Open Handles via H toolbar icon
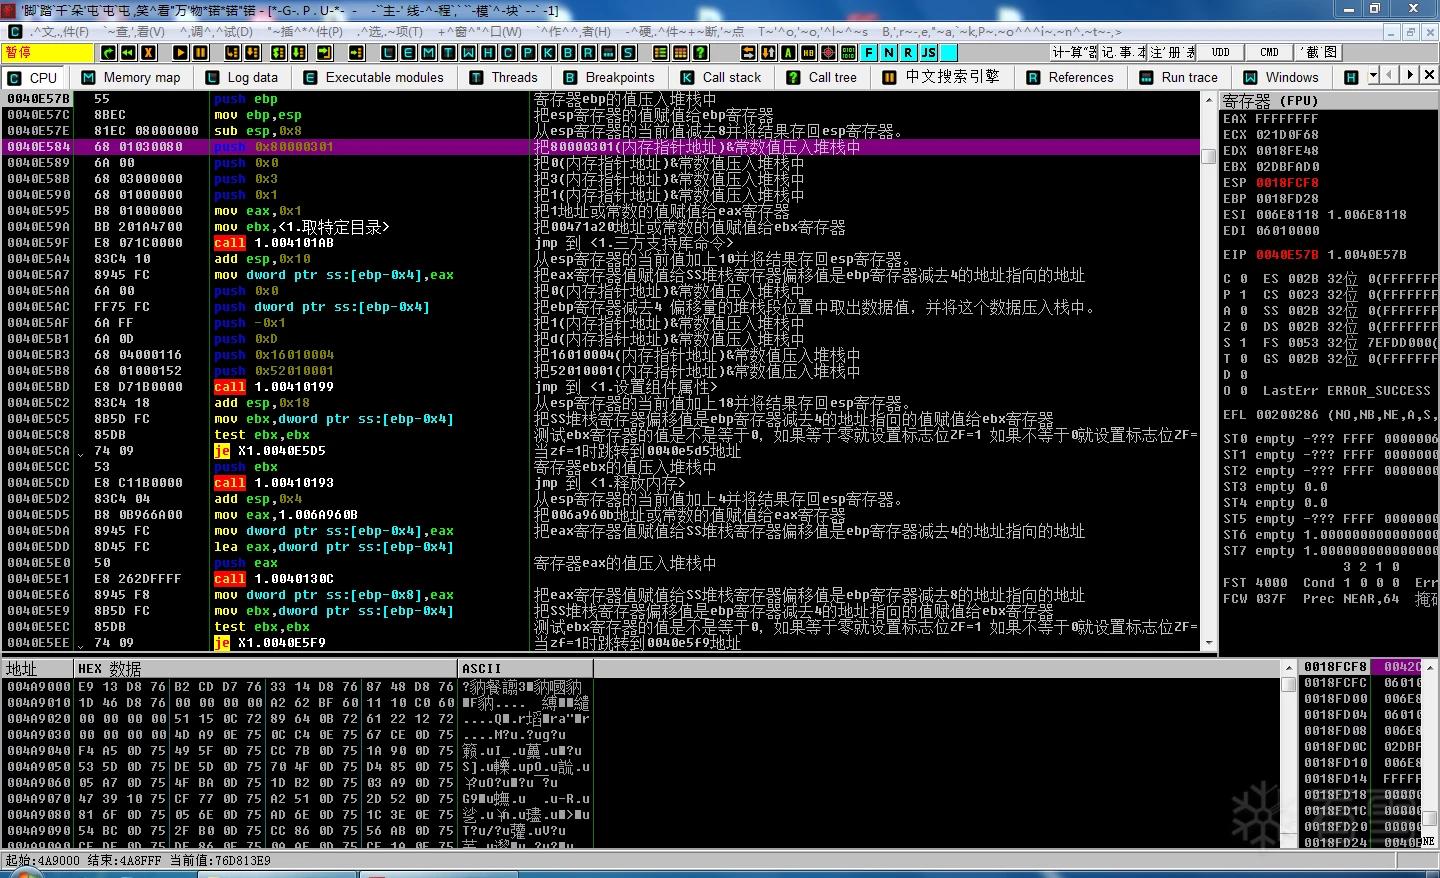 click(x=488, y=52)
